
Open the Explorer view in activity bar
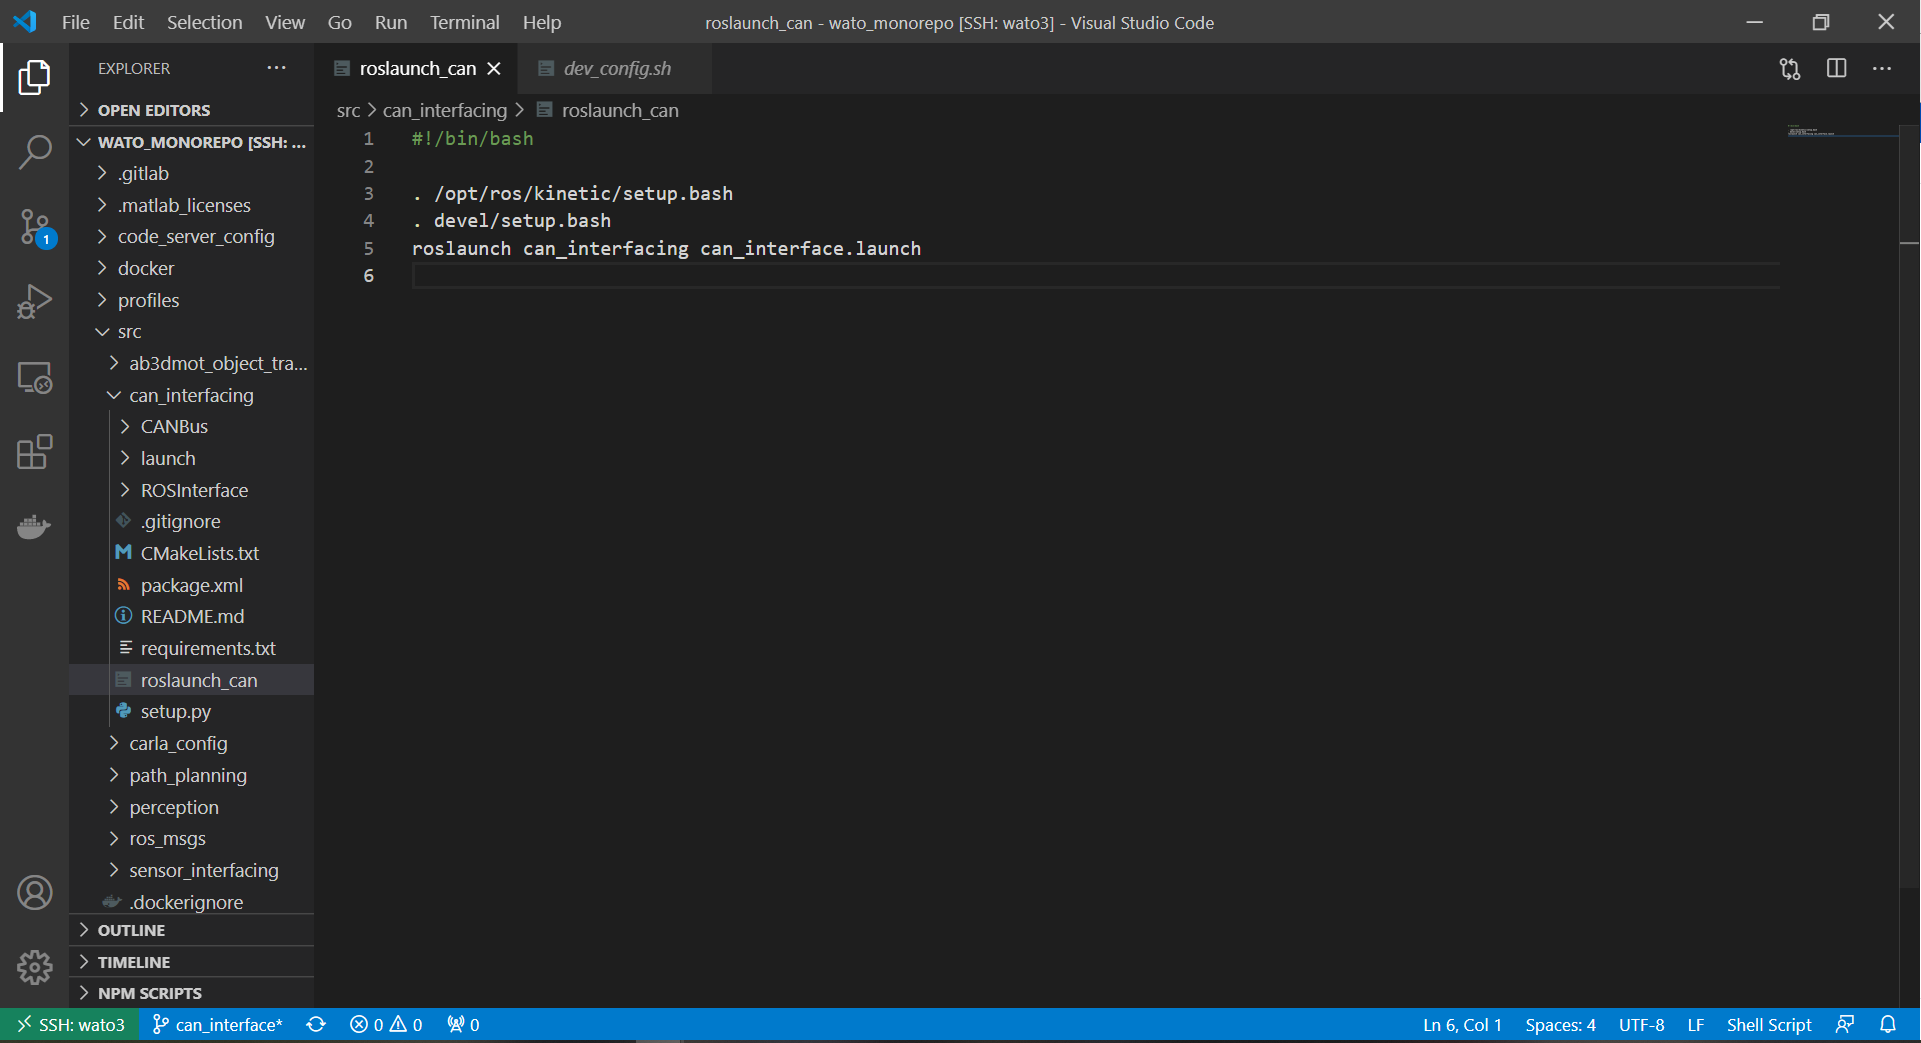[x=34, y=77]
